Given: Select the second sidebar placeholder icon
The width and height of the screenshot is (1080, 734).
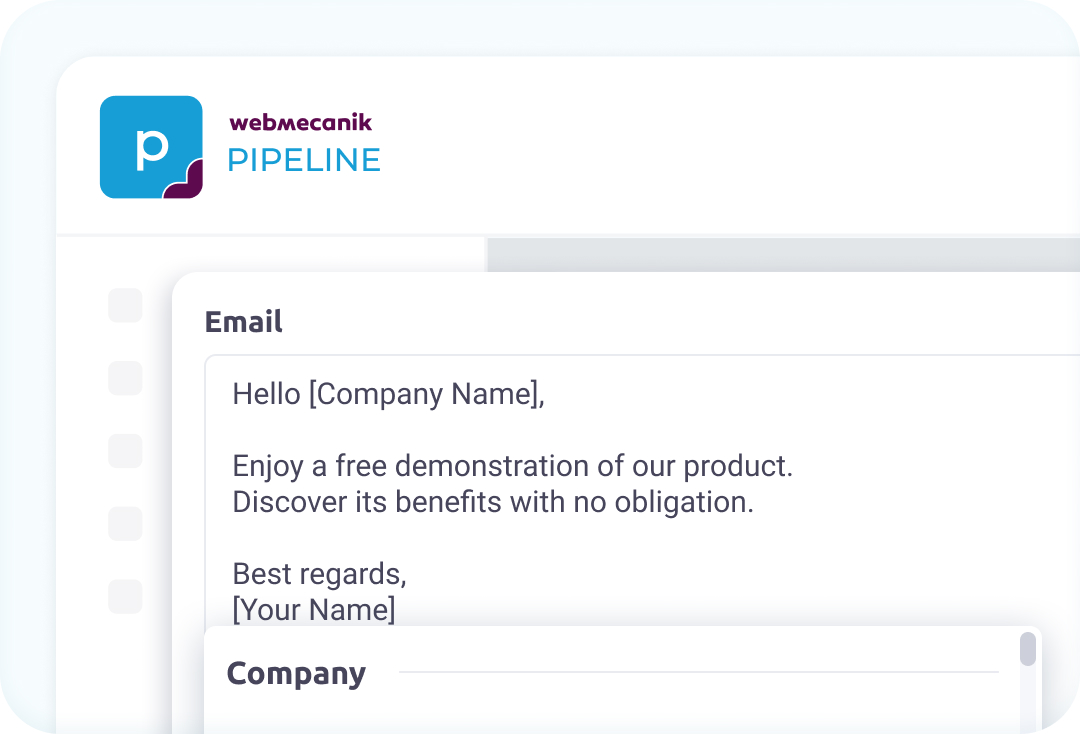Looking at the screenshot, I should (x=125, y=378).
